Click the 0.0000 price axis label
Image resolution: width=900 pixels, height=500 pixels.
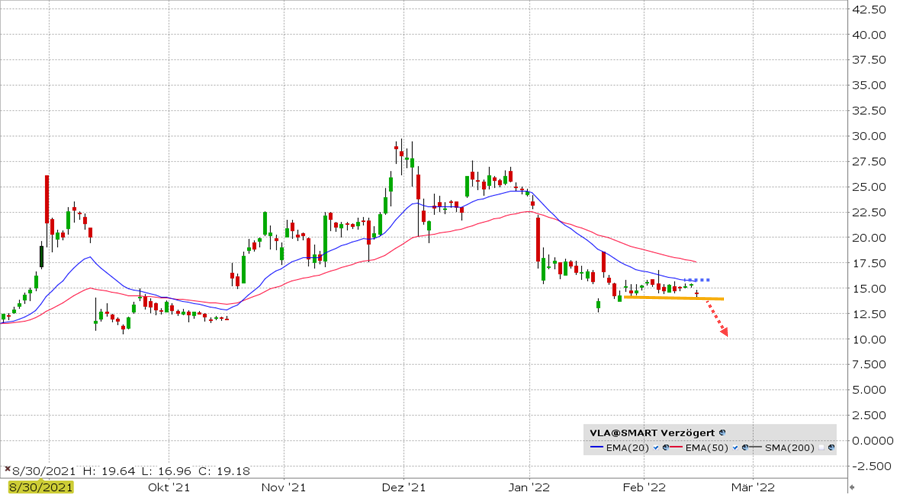point(872,441)
